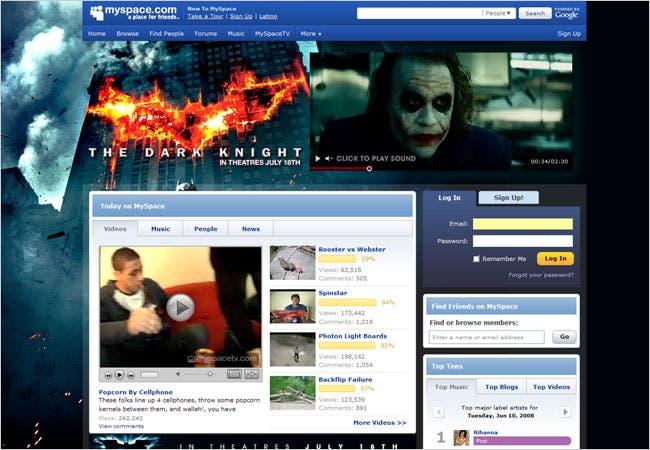Switch to the Log In tab
The image size is (650, 450).
pos(449,198)
